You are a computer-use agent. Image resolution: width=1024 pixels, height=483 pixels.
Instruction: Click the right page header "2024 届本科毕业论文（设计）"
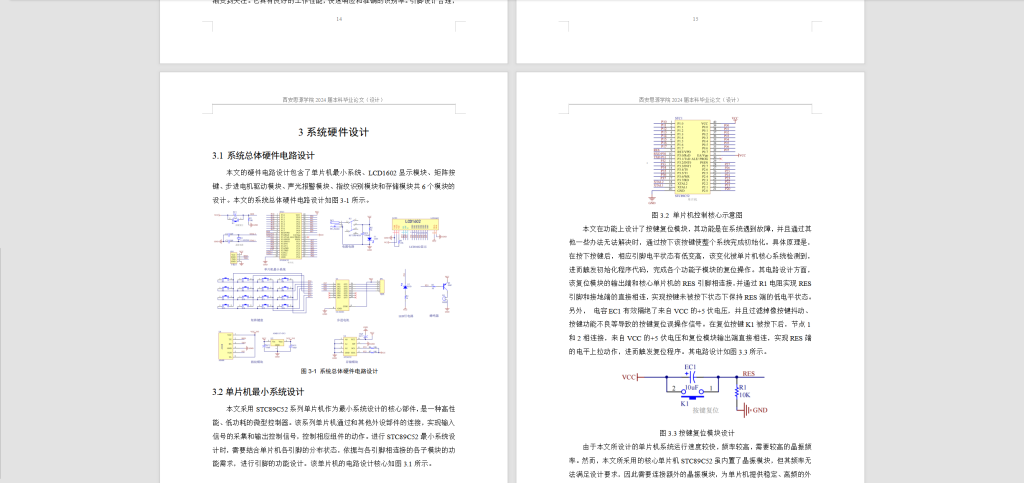coord(706,100)
